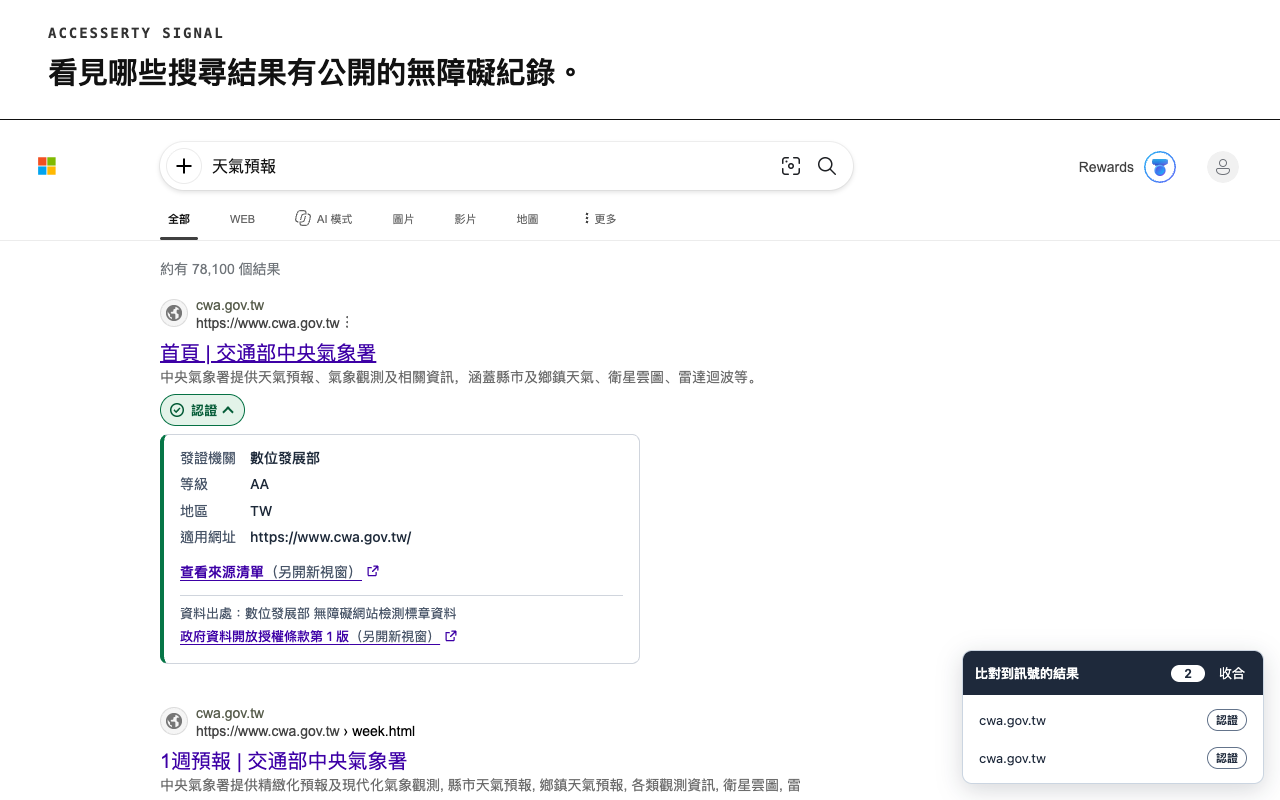Switch to the WEB tab
1280x800 pixels.
242,219
